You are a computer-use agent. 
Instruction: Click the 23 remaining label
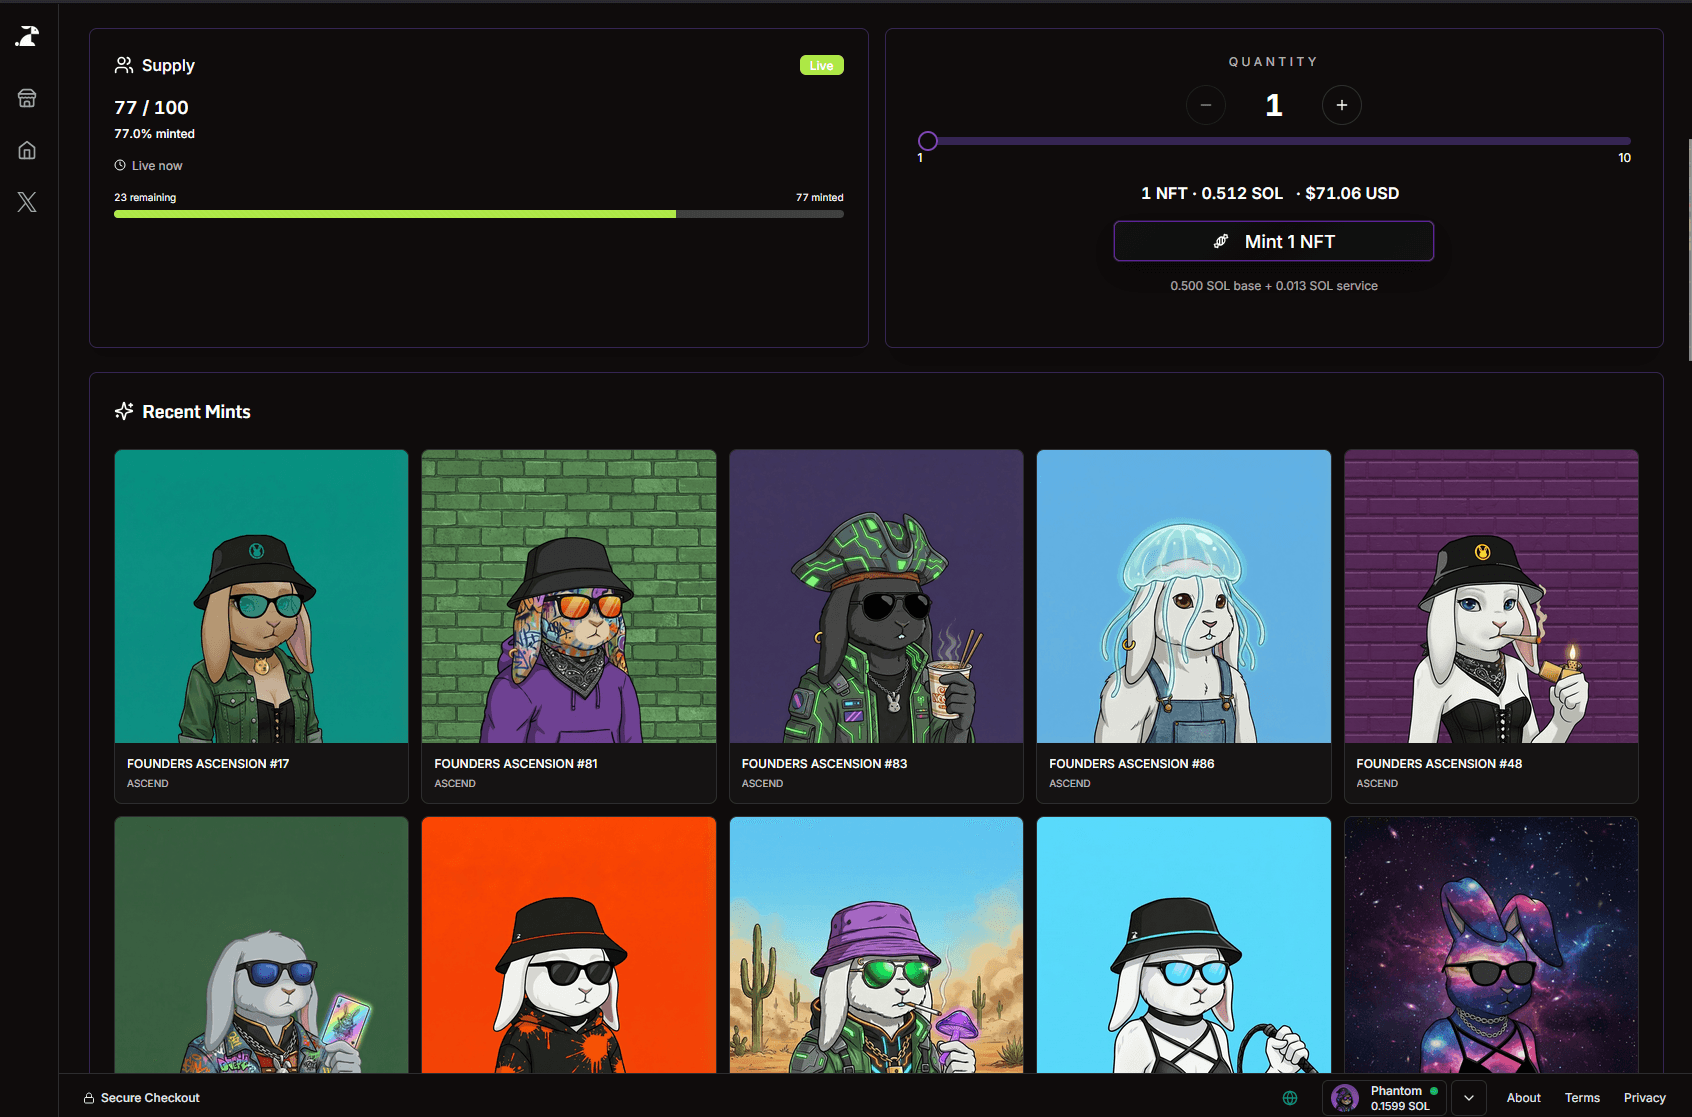145,197
